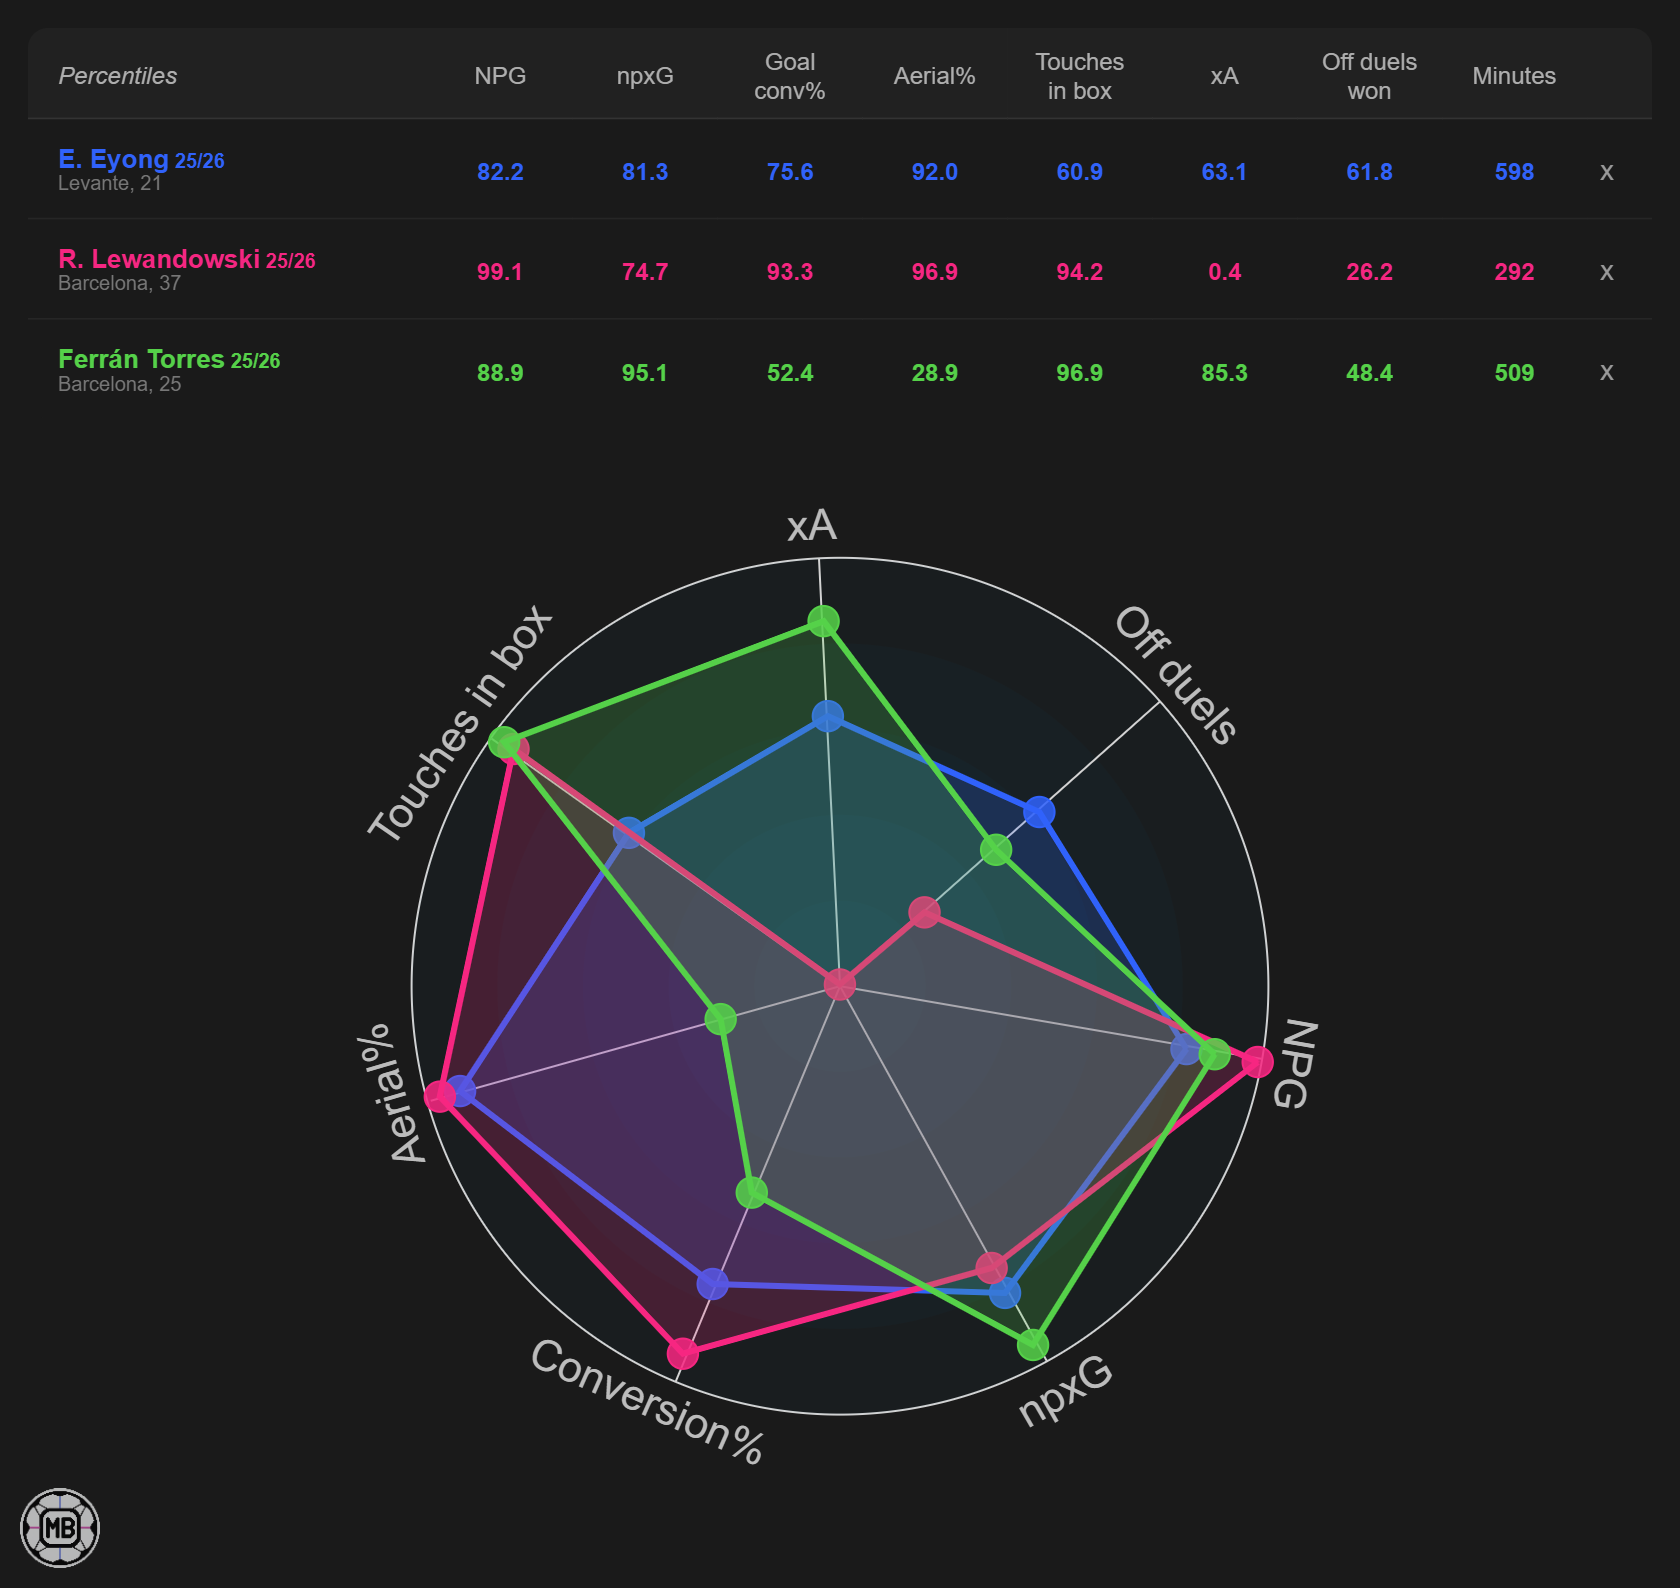Click the Off duels radar axis label
Screen dimensions: 1680x1588
click(x=1177, y=675)
